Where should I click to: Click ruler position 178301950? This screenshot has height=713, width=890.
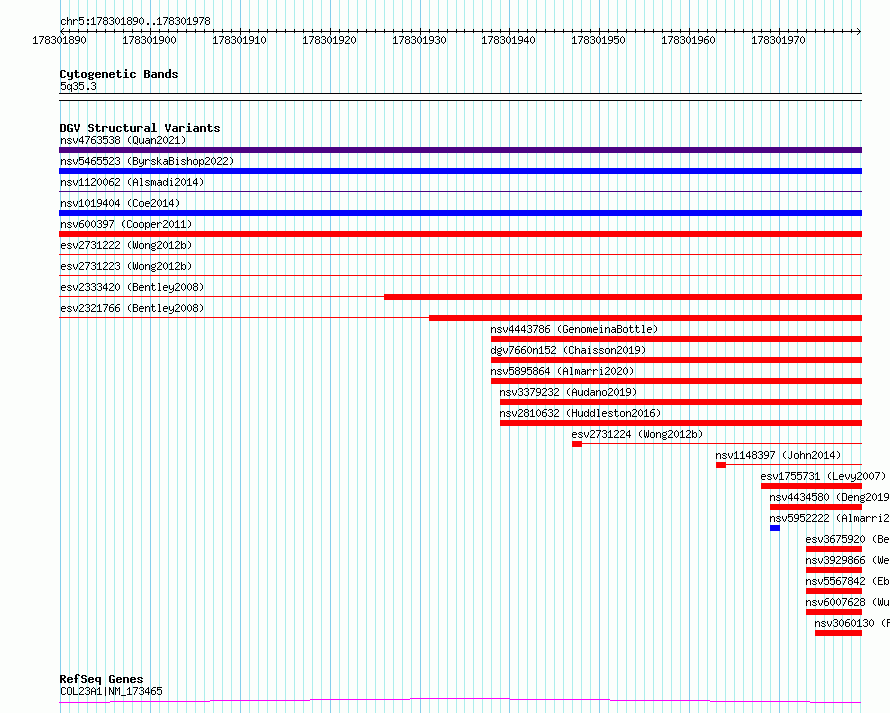(x=598, y=40)
